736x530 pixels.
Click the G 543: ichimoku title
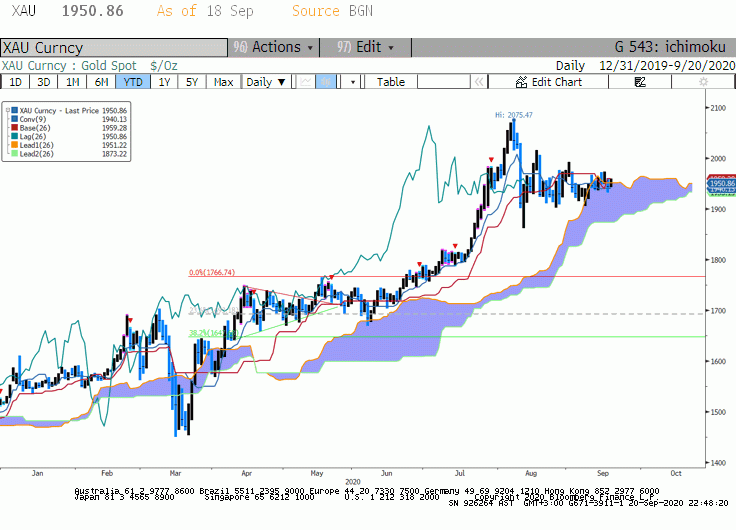click(x=670, y=47)
